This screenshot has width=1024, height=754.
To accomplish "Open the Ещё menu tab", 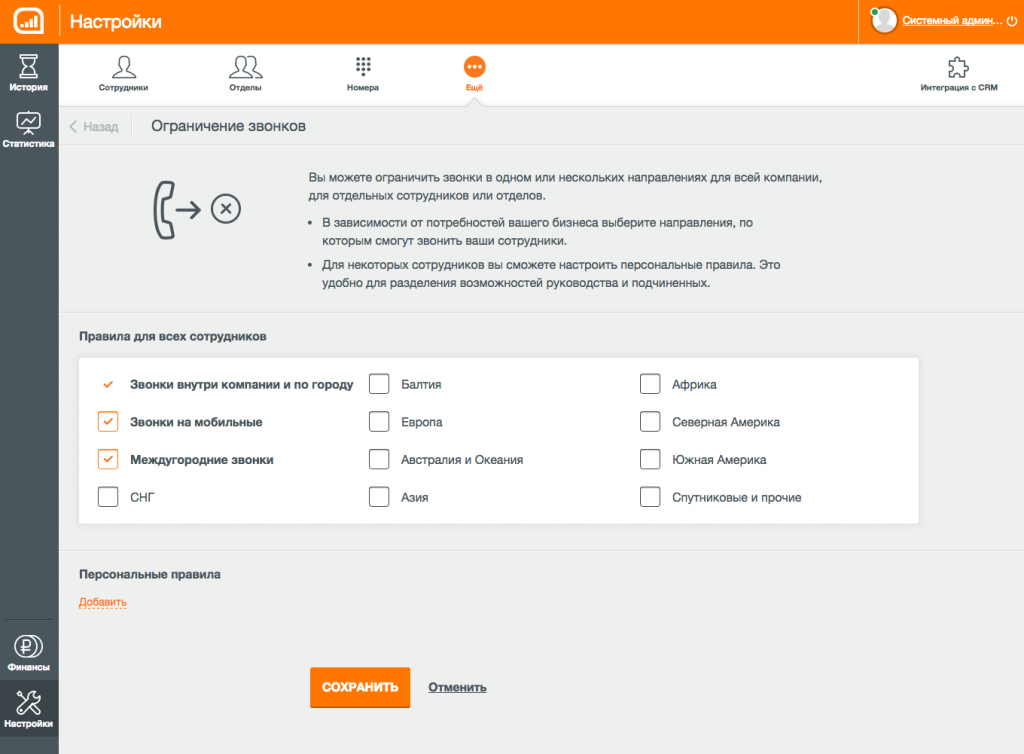I will (475, 74).
